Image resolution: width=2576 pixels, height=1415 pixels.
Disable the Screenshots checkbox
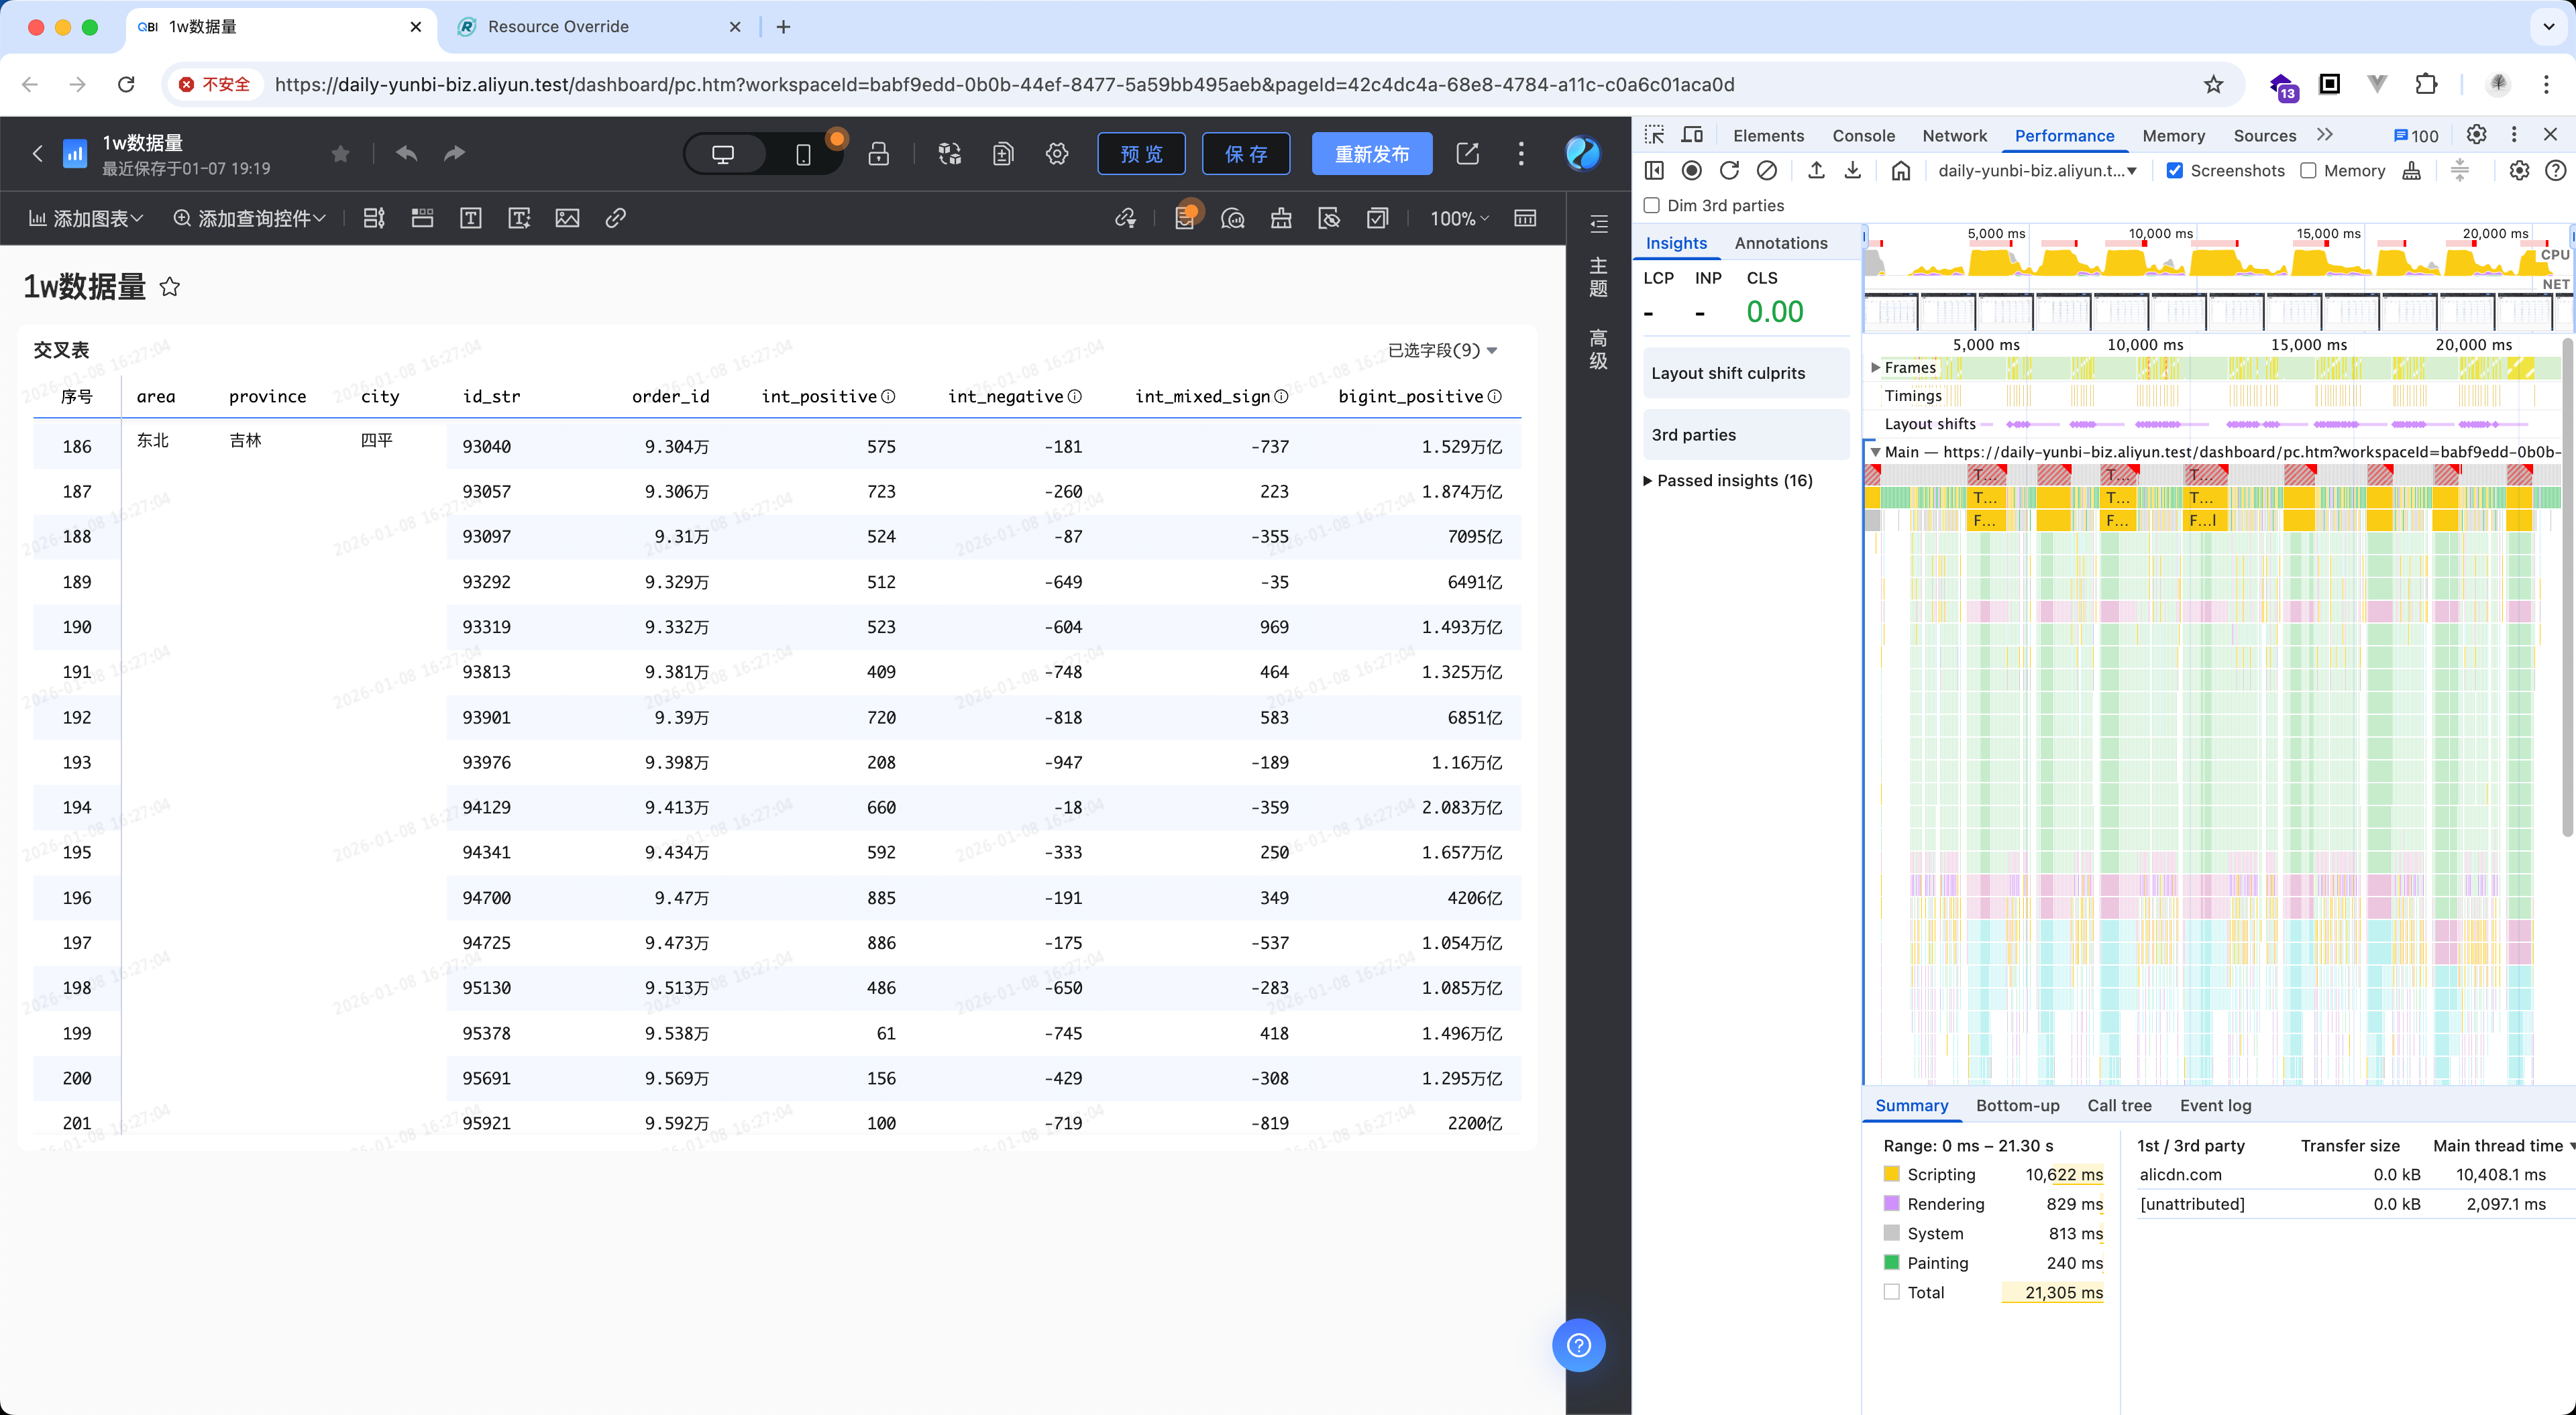(x=2174, y=171)
